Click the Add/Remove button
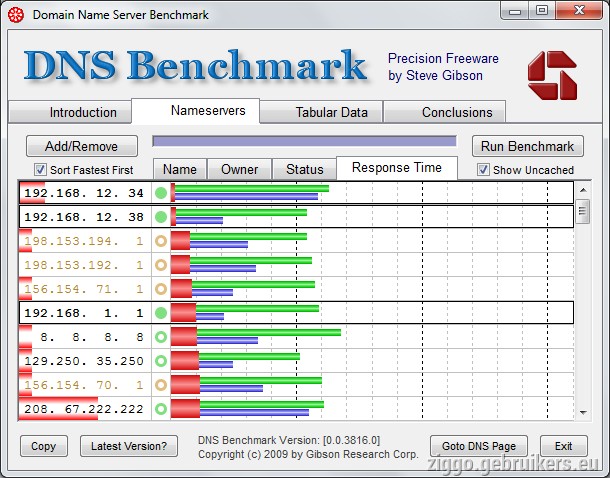This screenshot has height=478, width=610. pos(82,146)
